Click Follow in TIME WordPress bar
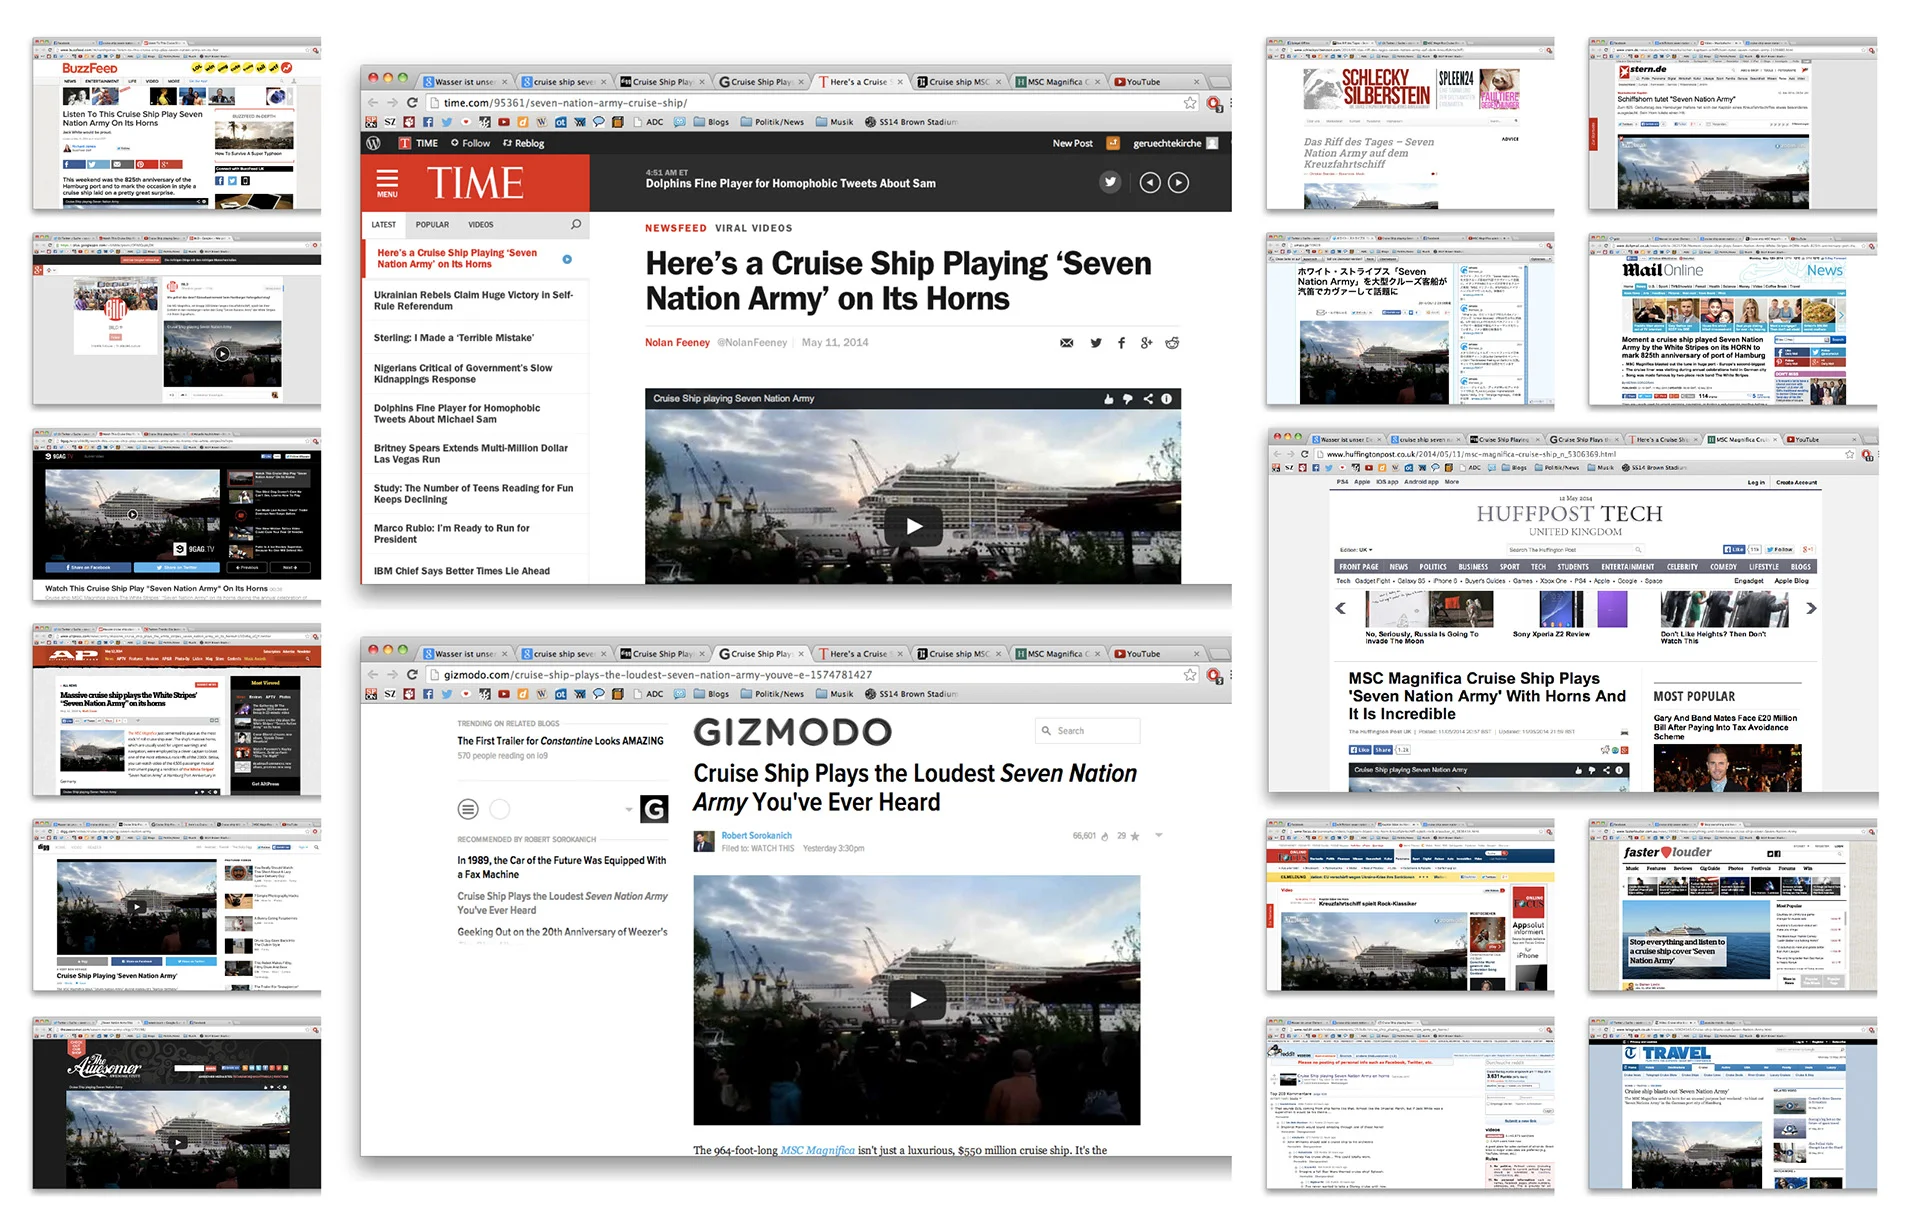Screen dimensions: 1908x1221 pos(470,143)
